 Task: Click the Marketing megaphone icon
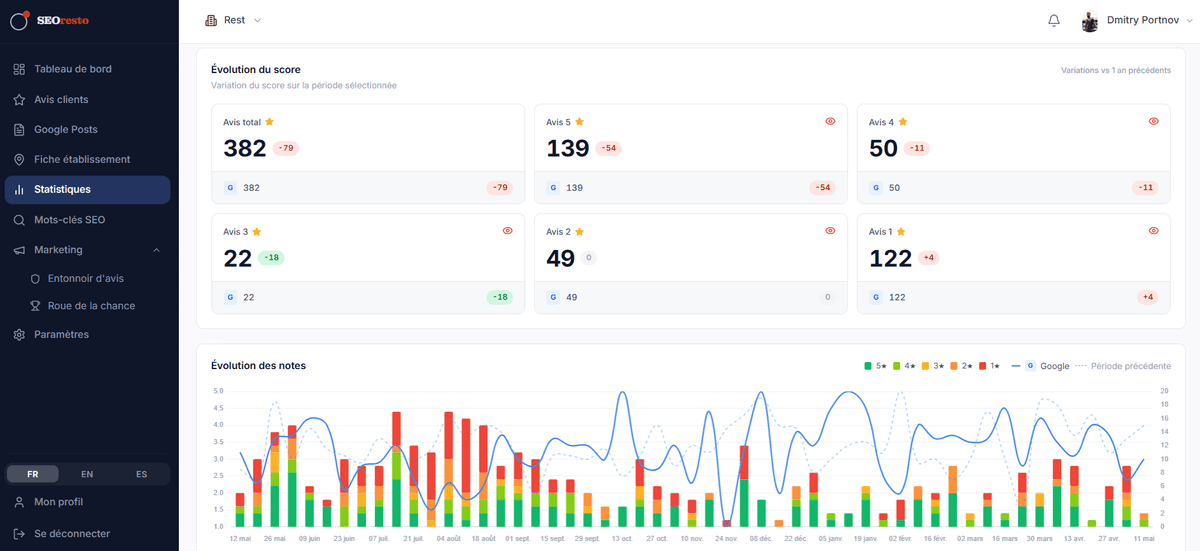(x=19, y=250)
